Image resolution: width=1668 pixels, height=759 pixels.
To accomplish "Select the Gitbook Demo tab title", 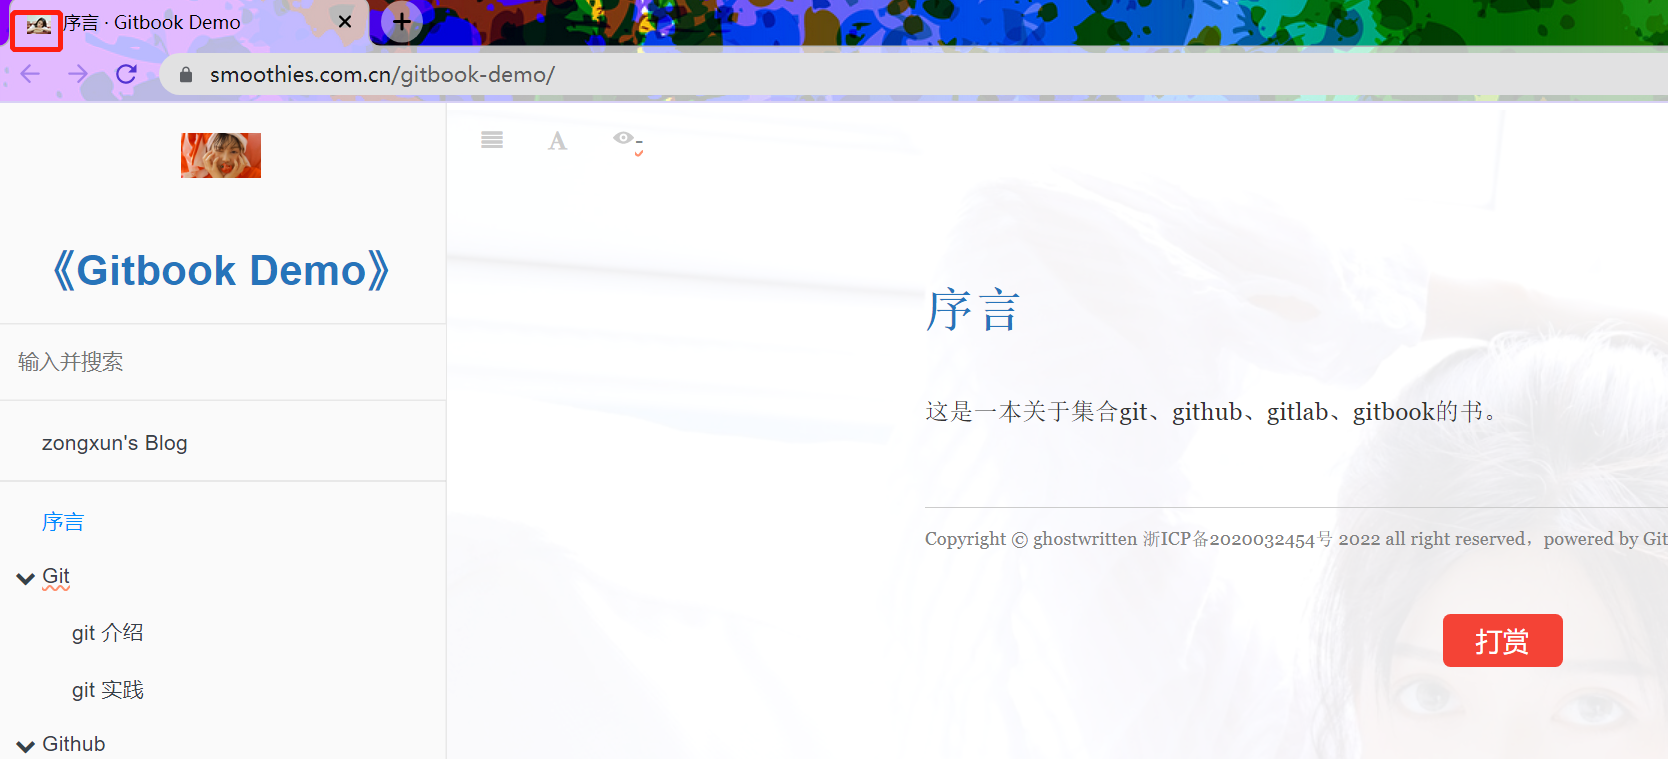I will click(x=152, y=22).
